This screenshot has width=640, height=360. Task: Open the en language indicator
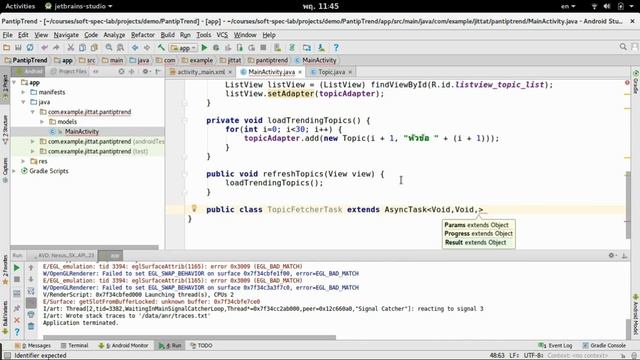point(568,6)
